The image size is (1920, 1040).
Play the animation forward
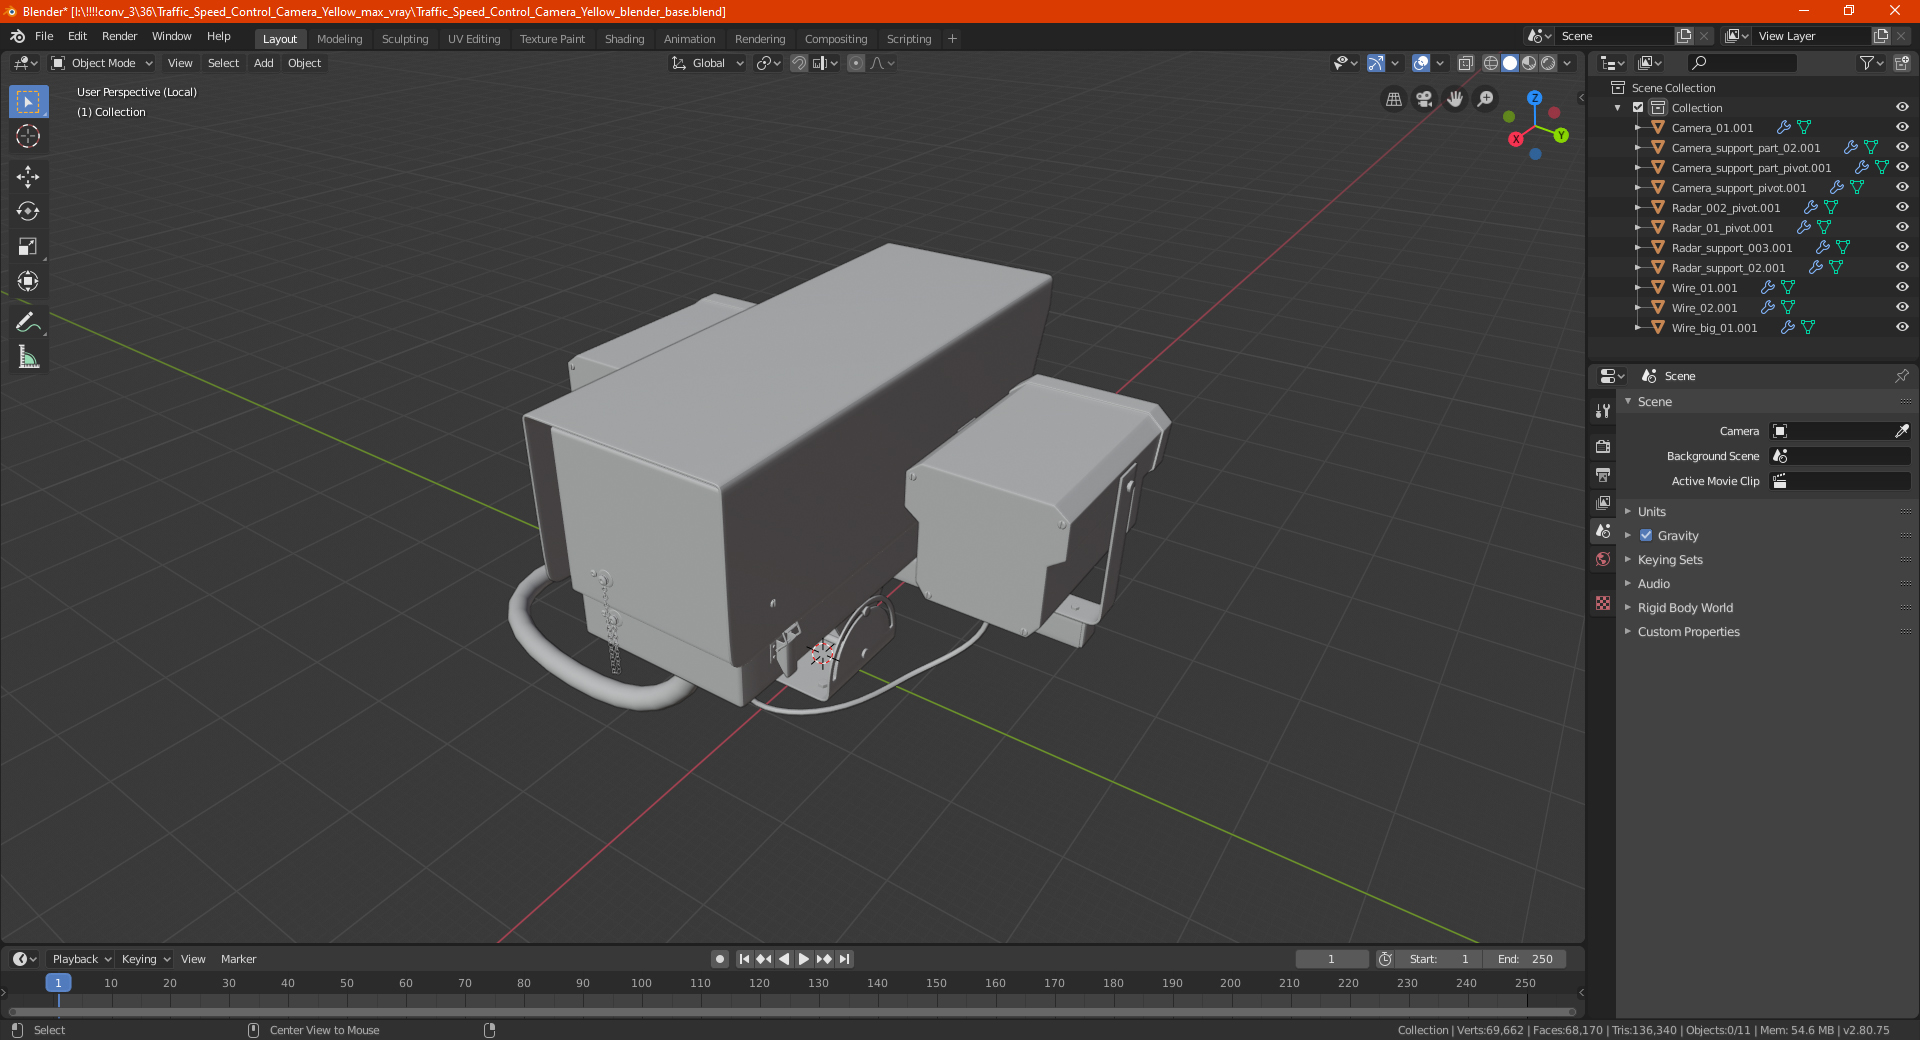(x=804, y=959)
